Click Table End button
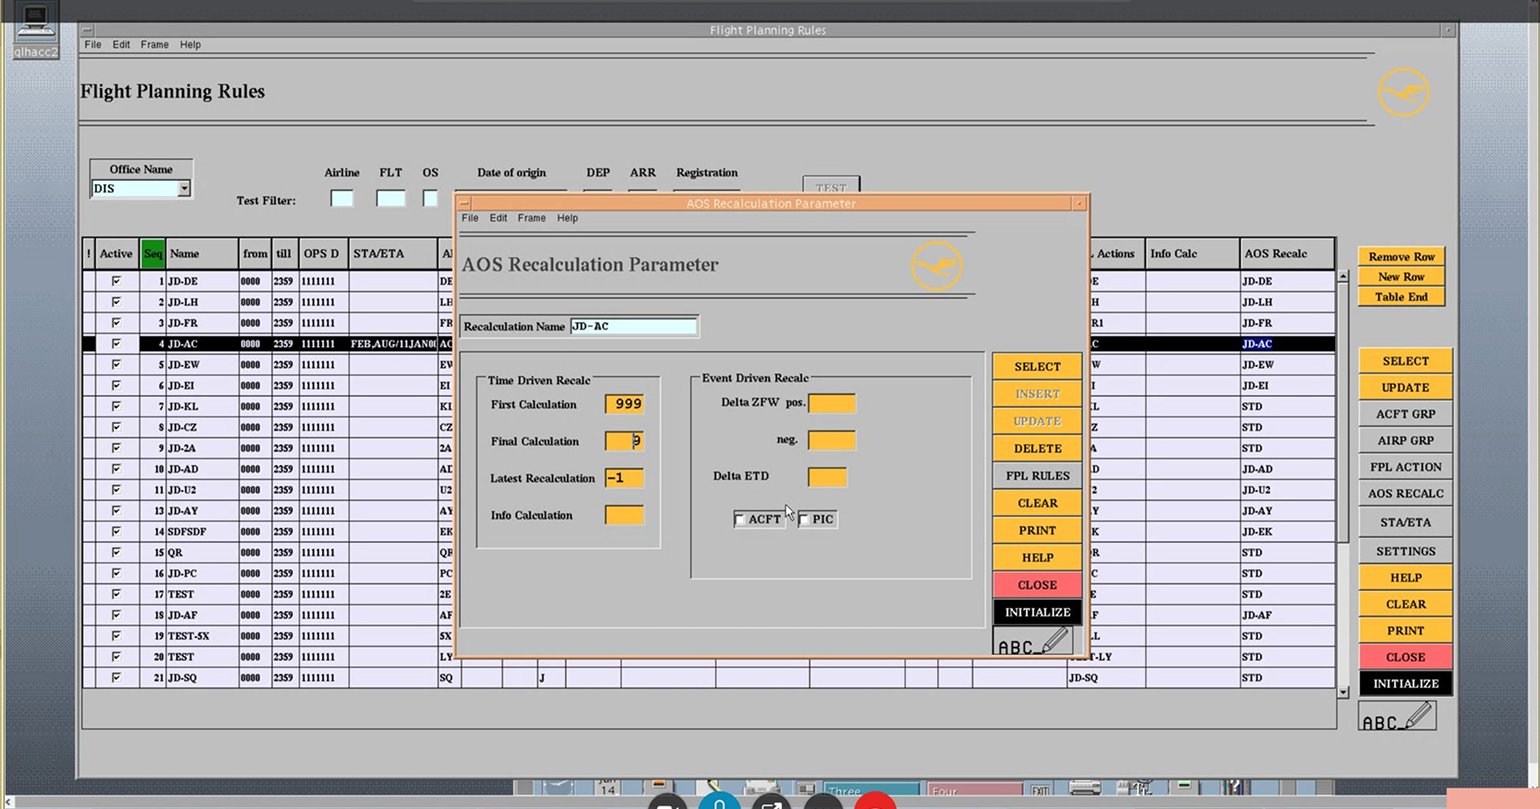 coord(1401,297)
